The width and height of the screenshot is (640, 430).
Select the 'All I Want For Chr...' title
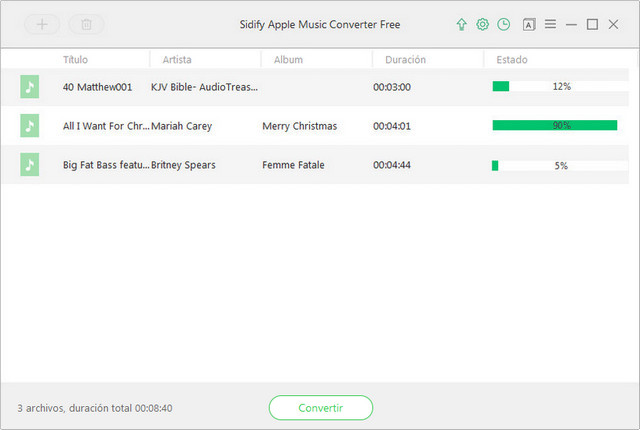106,126
